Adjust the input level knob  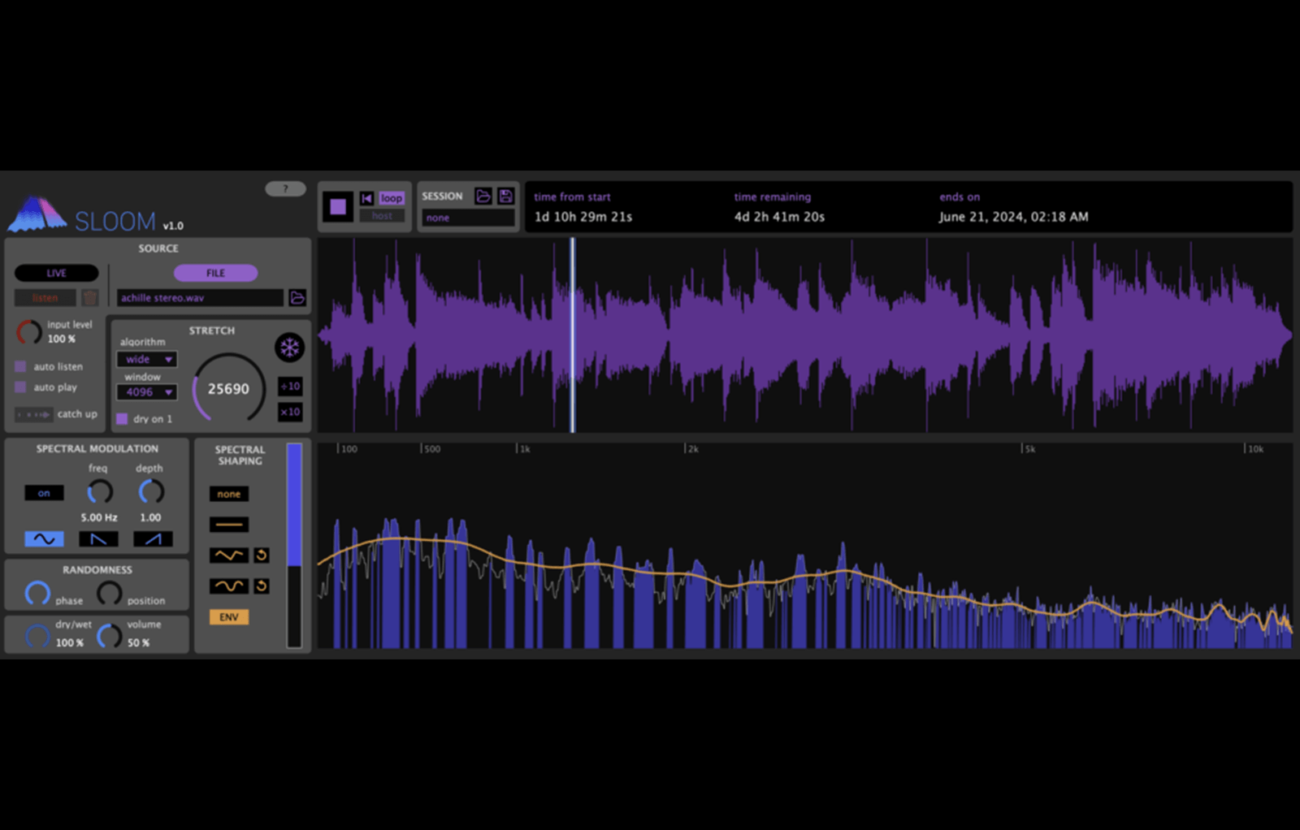[29, 332]
